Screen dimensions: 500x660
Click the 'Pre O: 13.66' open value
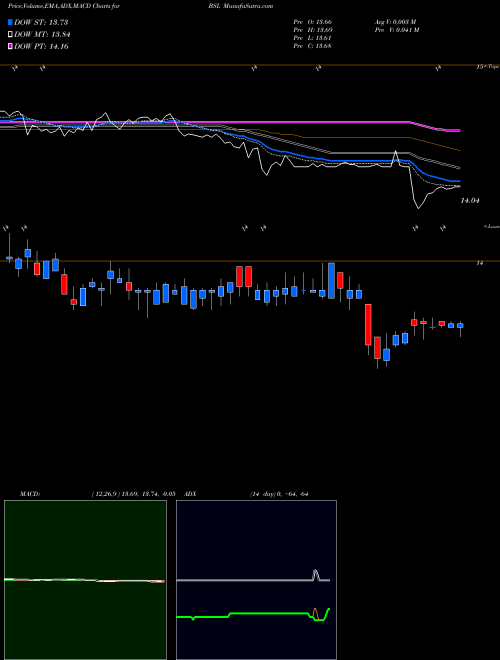[312, 22]
